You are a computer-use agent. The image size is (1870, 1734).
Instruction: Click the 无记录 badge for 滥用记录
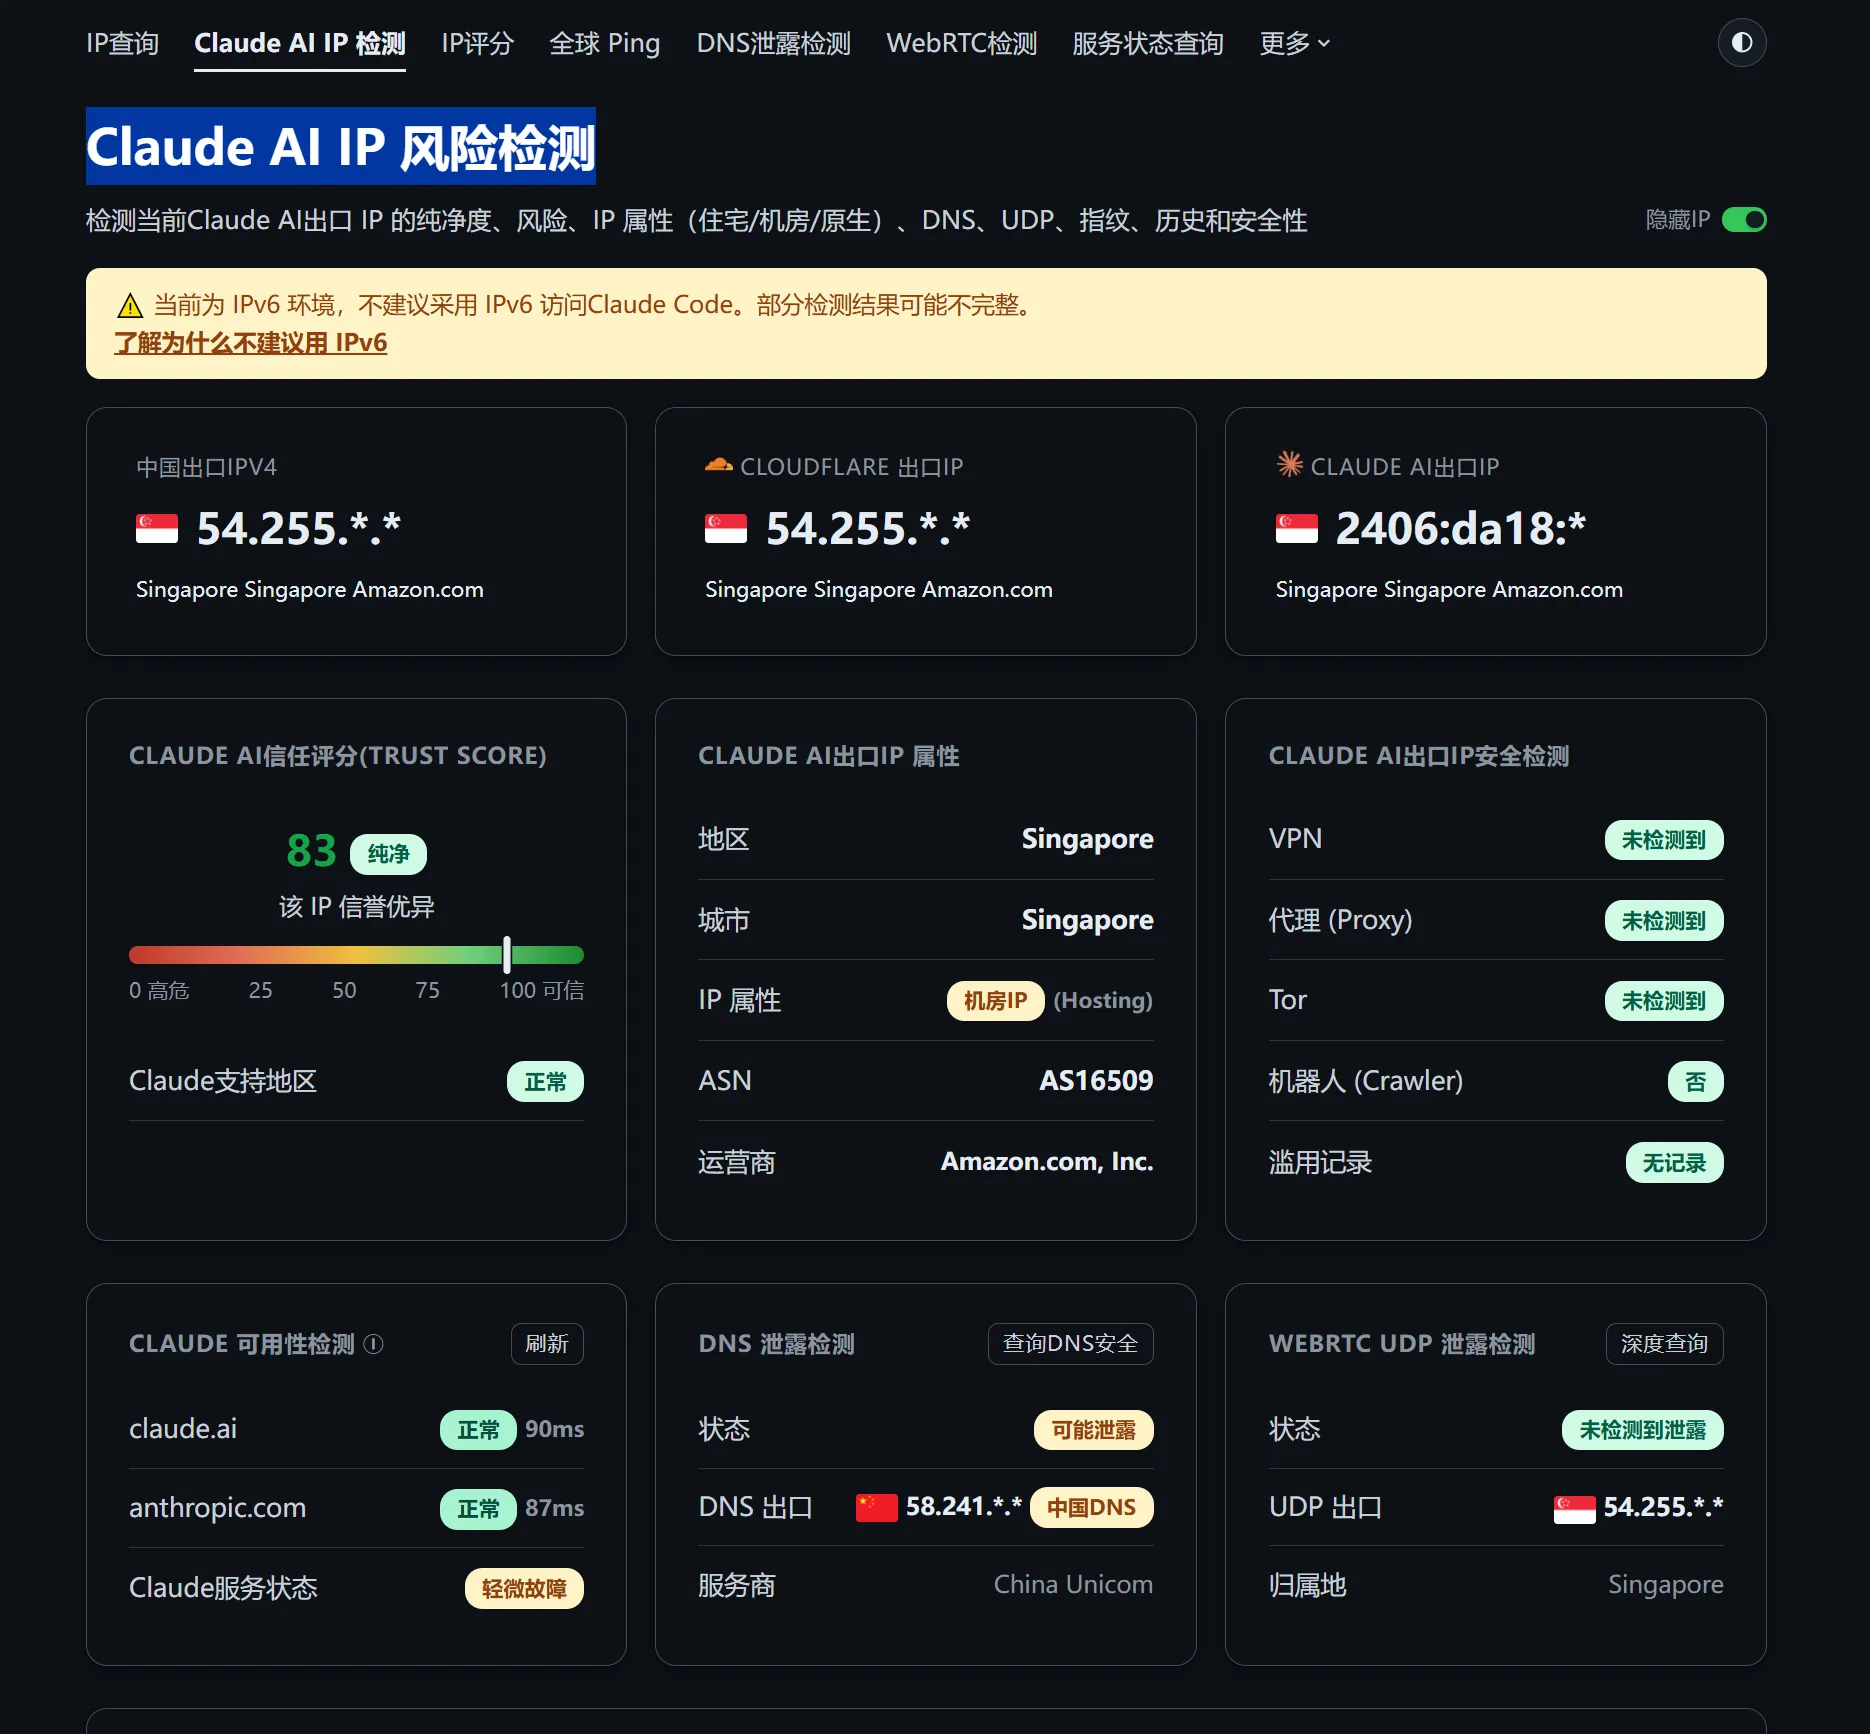pyautogui.click(x=1674, y=1163)
